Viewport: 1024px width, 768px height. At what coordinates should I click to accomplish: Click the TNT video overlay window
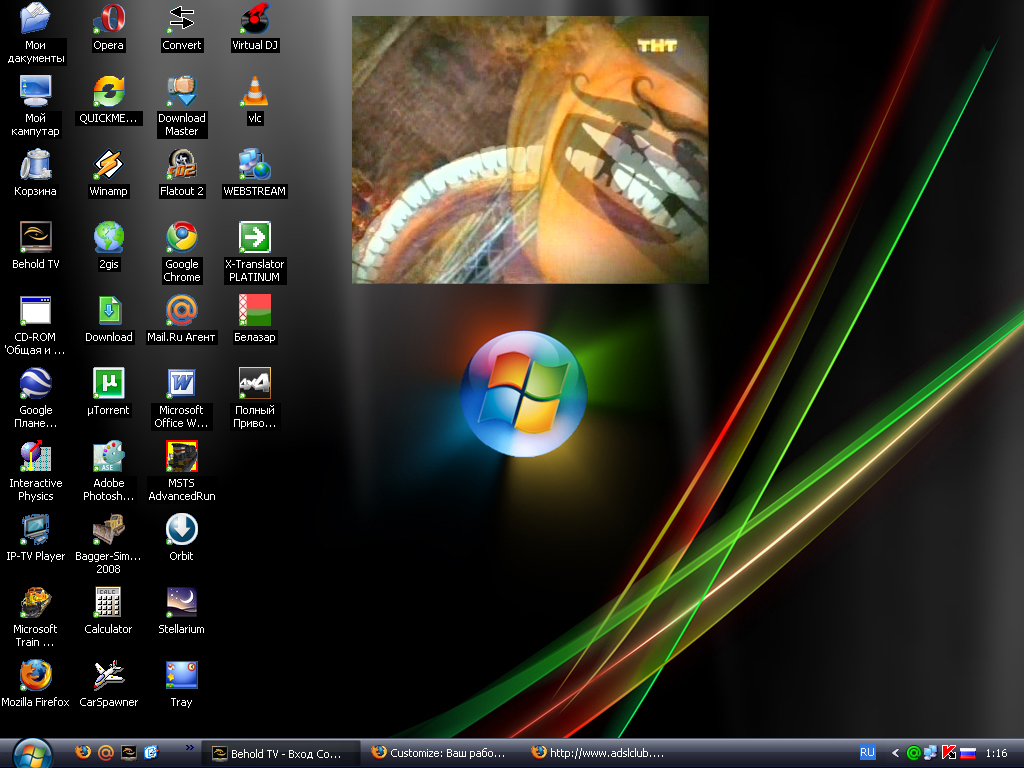pos(530,150)
